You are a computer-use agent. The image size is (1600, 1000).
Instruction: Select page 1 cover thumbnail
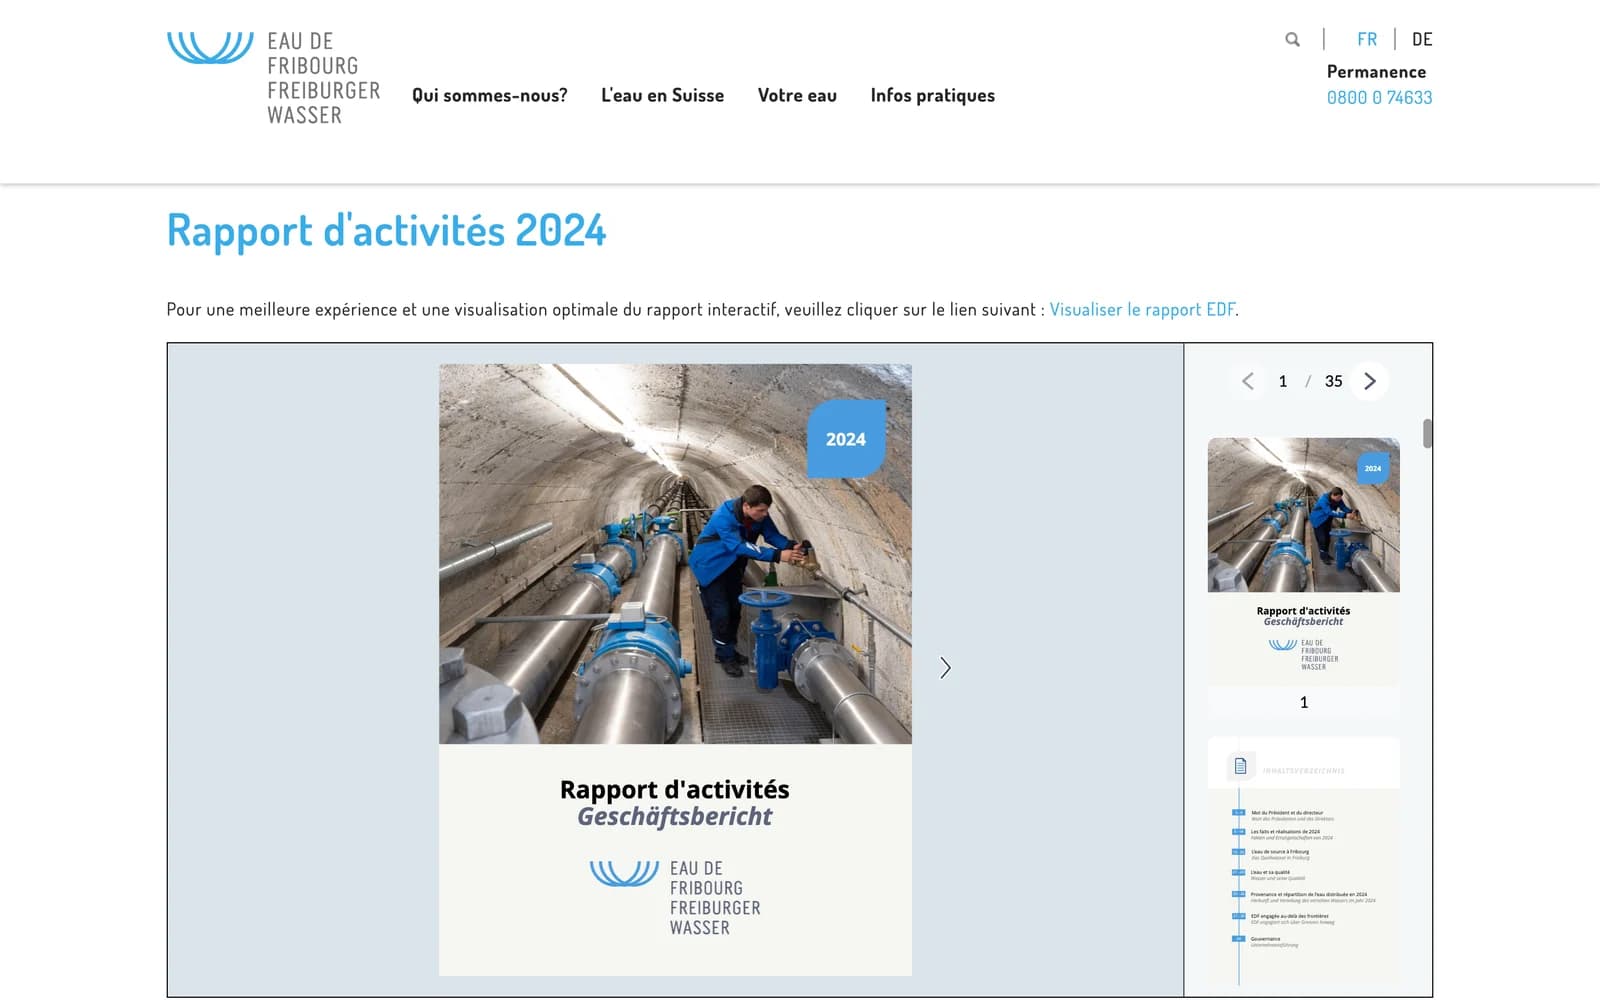click(x=1303, y=562)
